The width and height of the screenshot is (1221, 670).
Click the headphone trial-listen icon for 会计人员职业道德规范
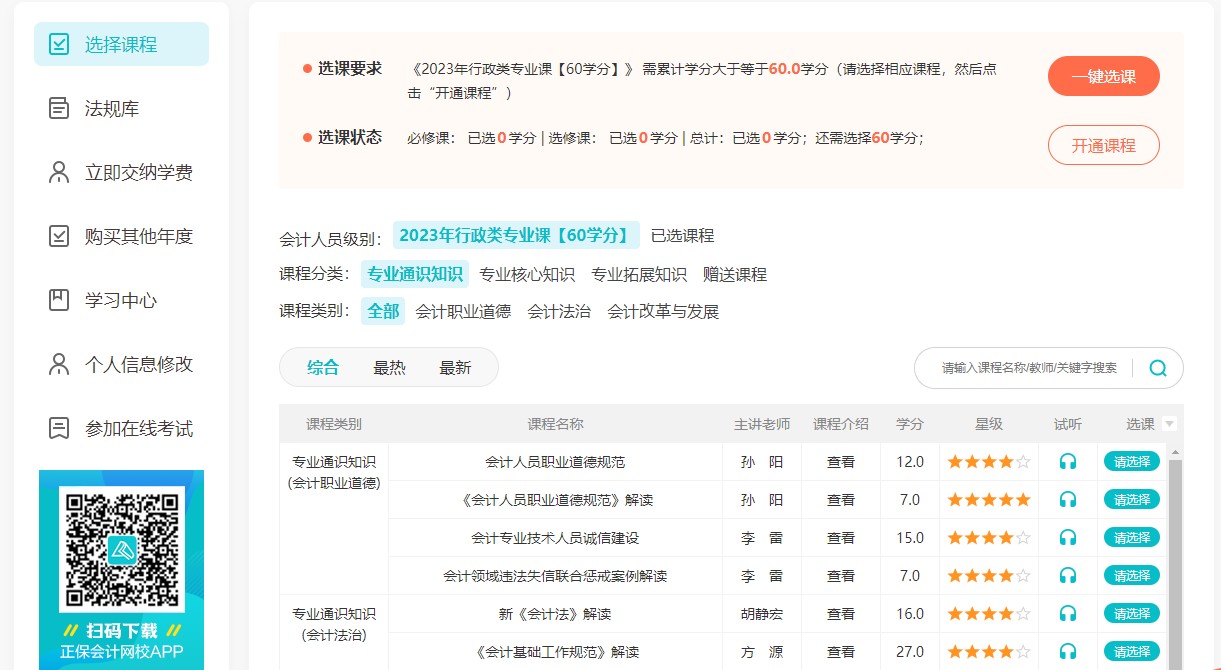tap(1068, 462)
